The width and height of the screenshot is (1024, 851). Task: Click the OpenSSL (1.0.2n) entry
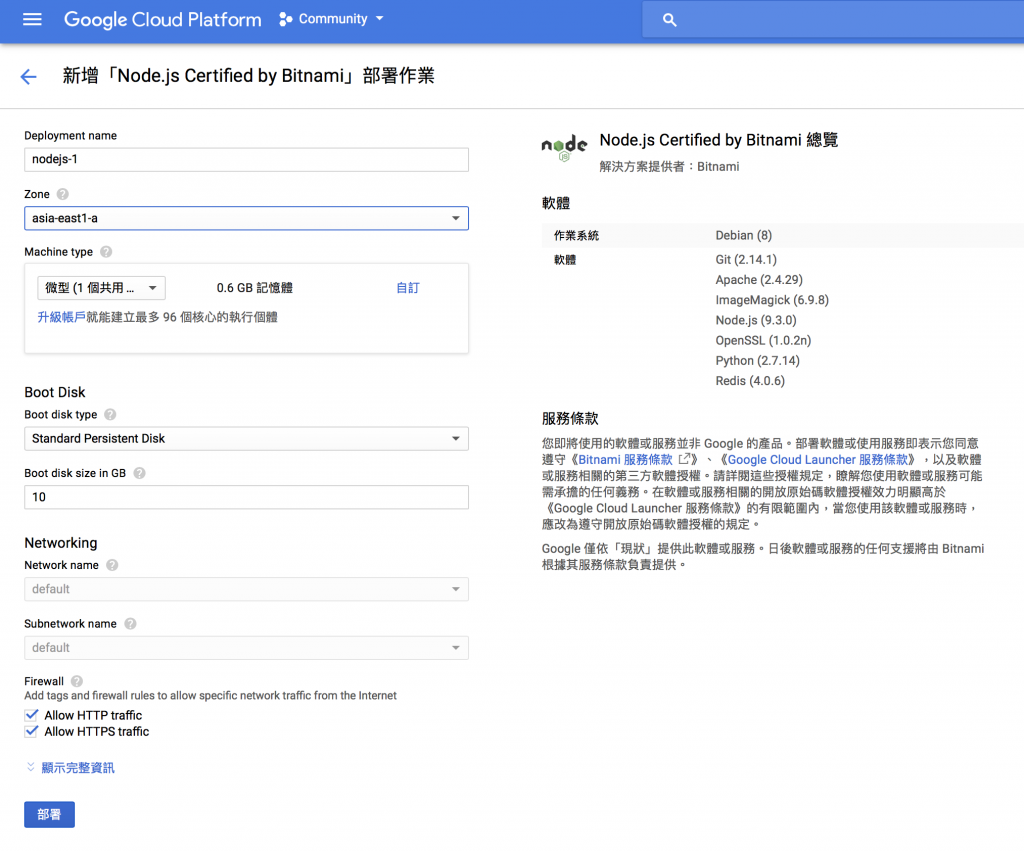coord(763,340)
